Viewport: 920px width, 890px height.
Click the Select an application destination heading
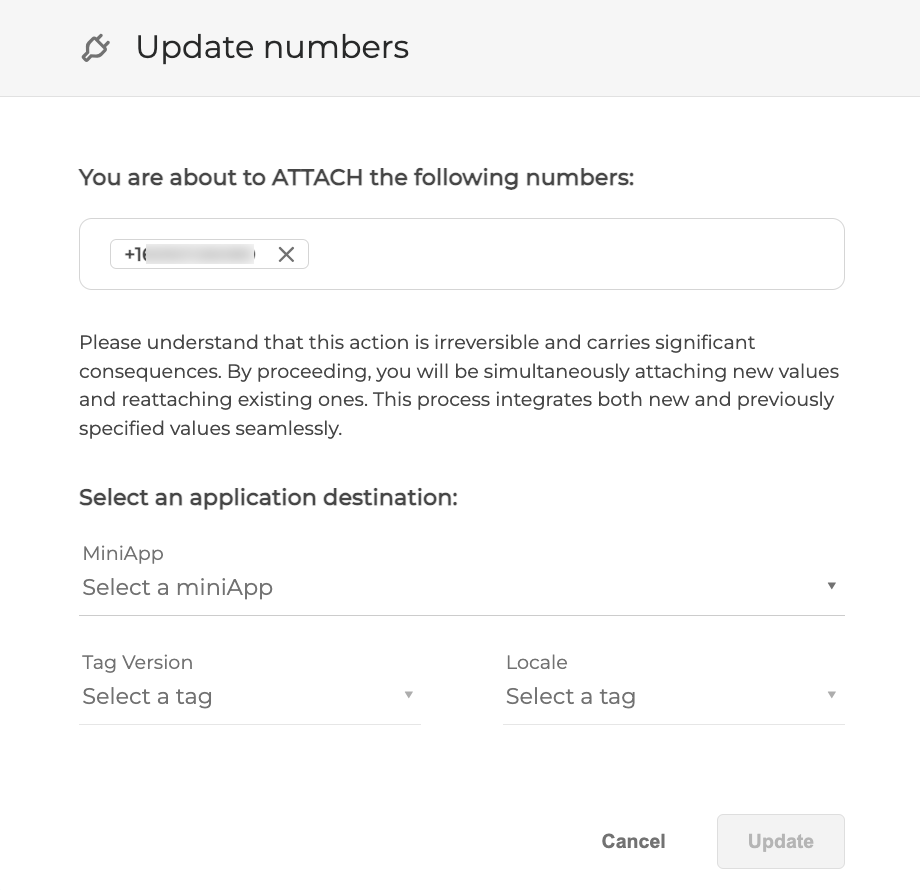coord(268,497)
